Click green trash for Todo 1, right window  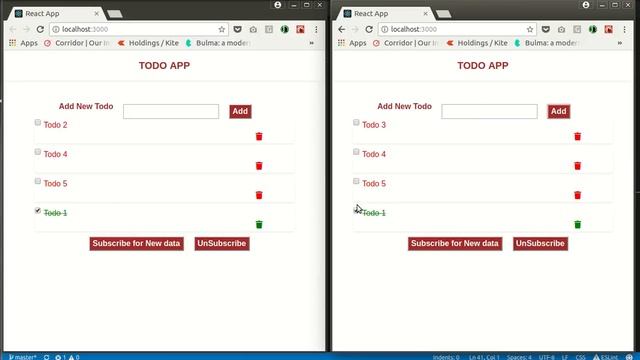[578, 224]
